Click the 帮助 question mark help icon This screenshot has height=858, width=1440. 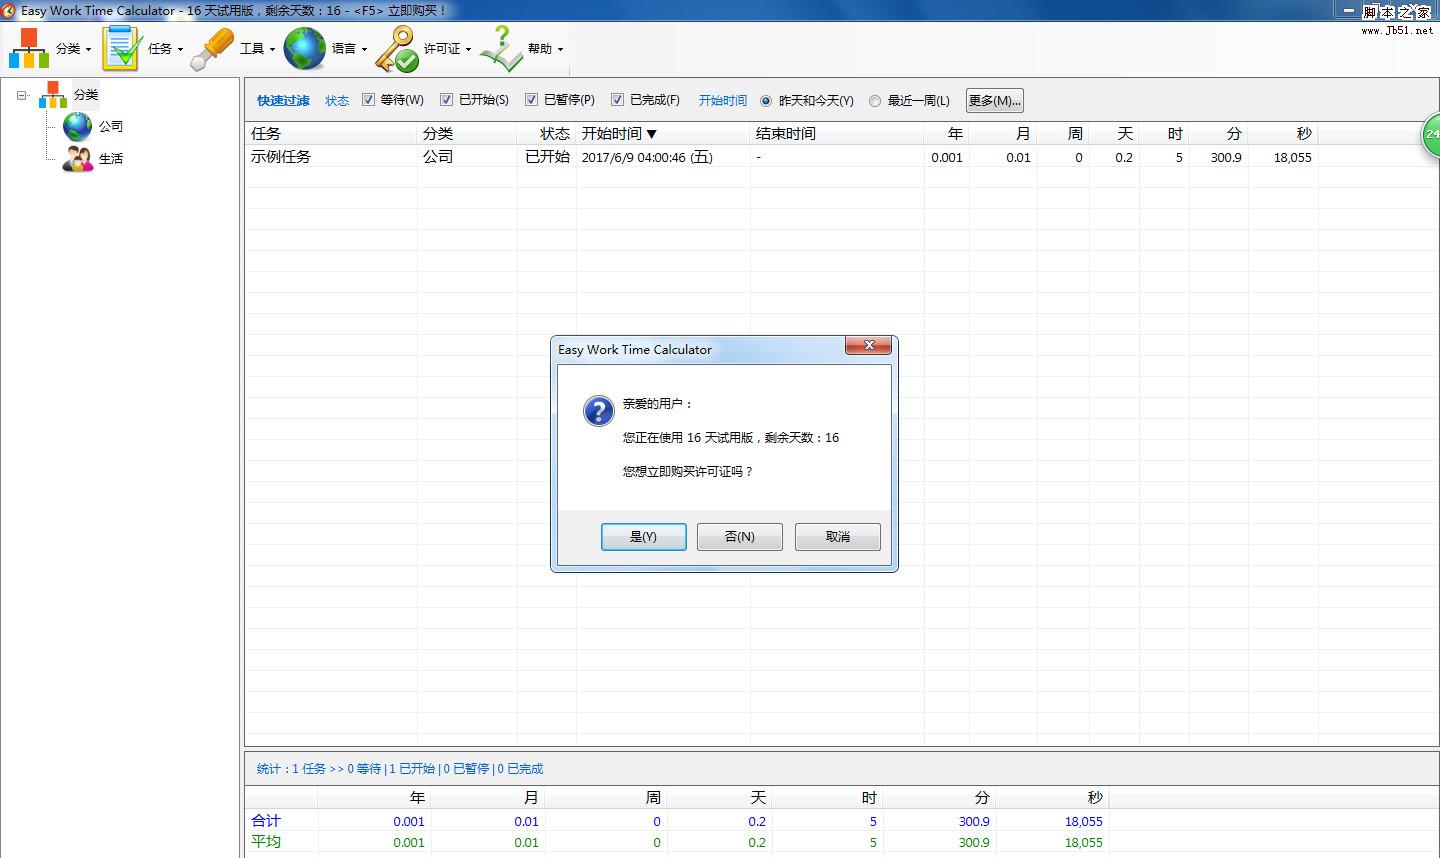point(501,48)
